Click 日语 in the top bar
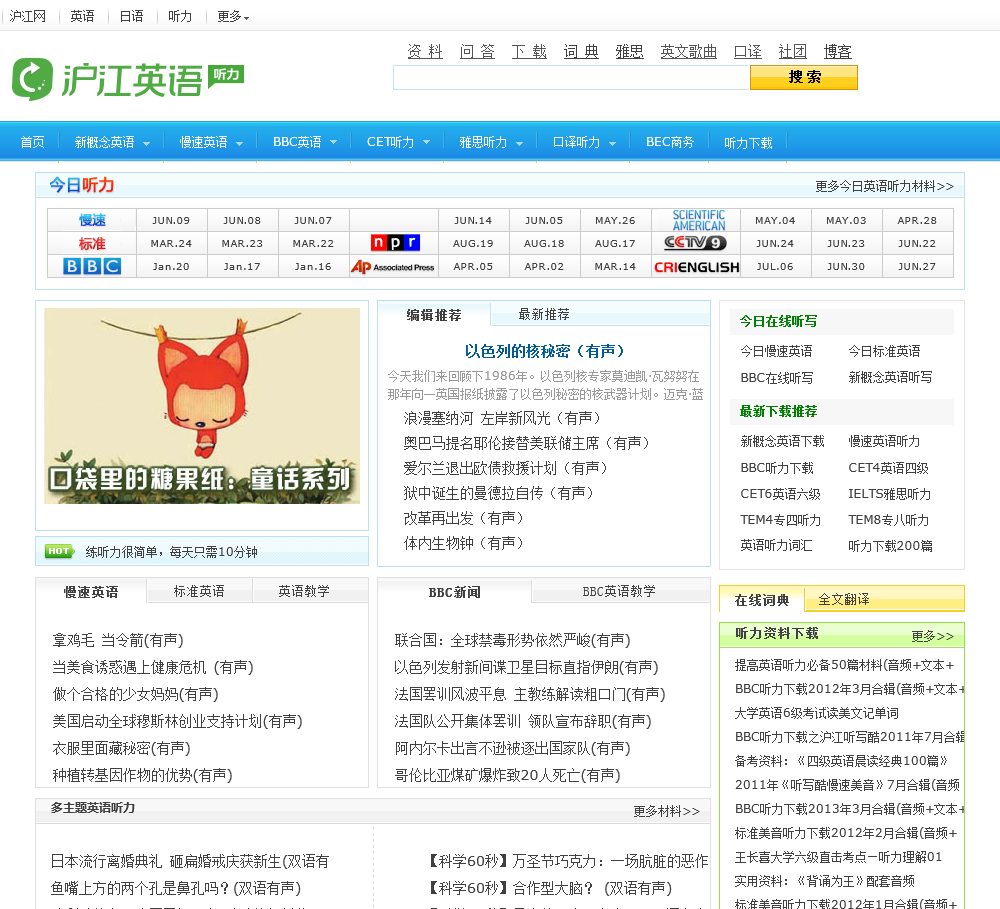This screenshot has width=1000, height=909. click(131, 17)
